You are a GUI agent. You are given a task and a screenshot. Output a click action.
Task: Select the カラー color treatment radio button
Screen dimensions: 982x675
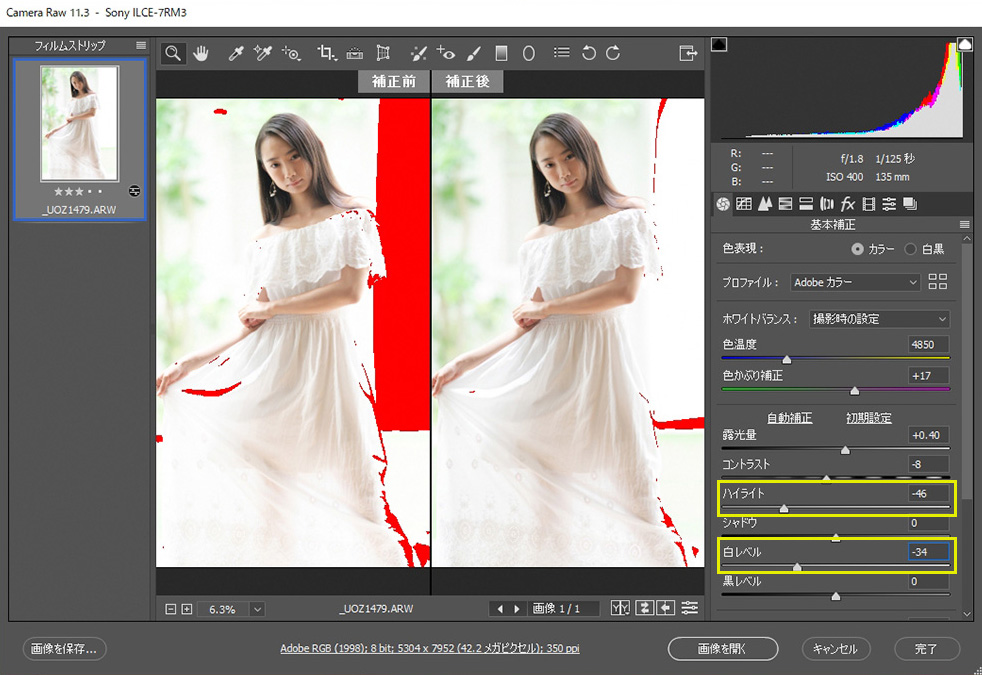(x=857, y=249)
